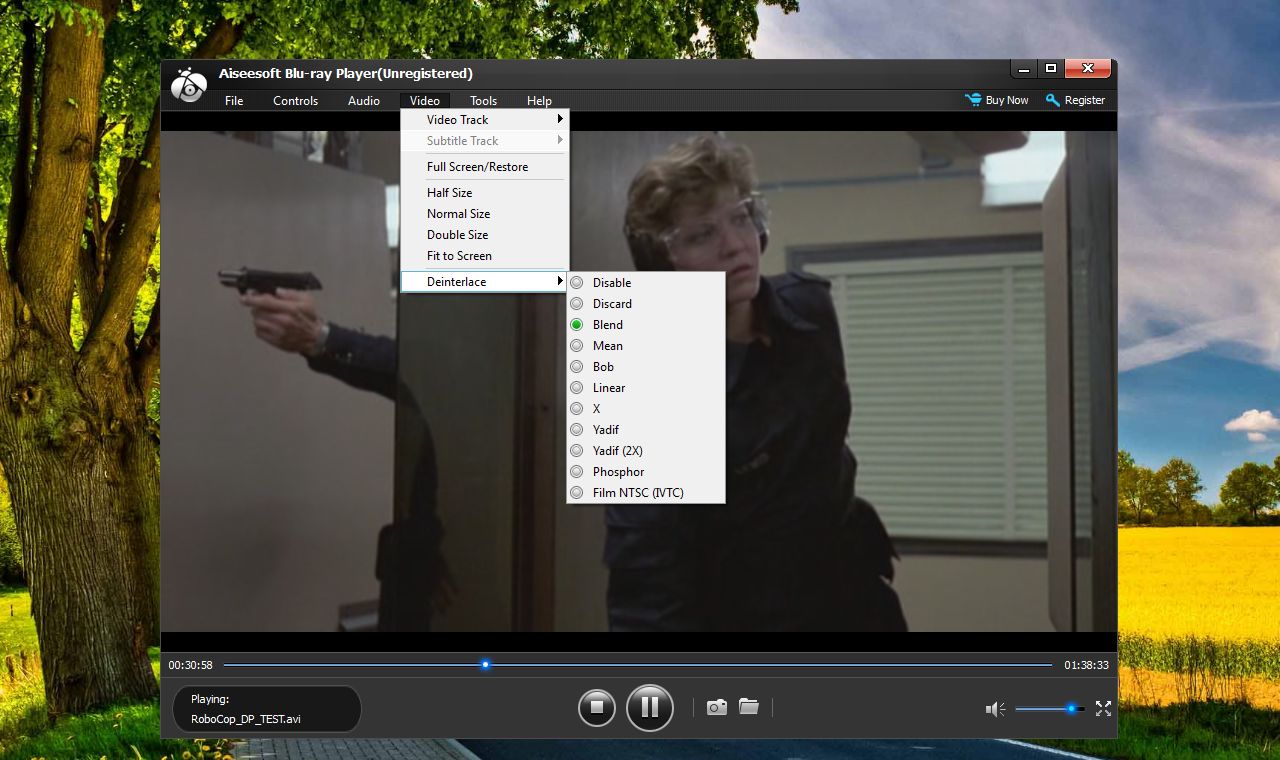The height and width of the screenshot is (760, 1280).
Task: Open the File menu
Action: [234, 101]
